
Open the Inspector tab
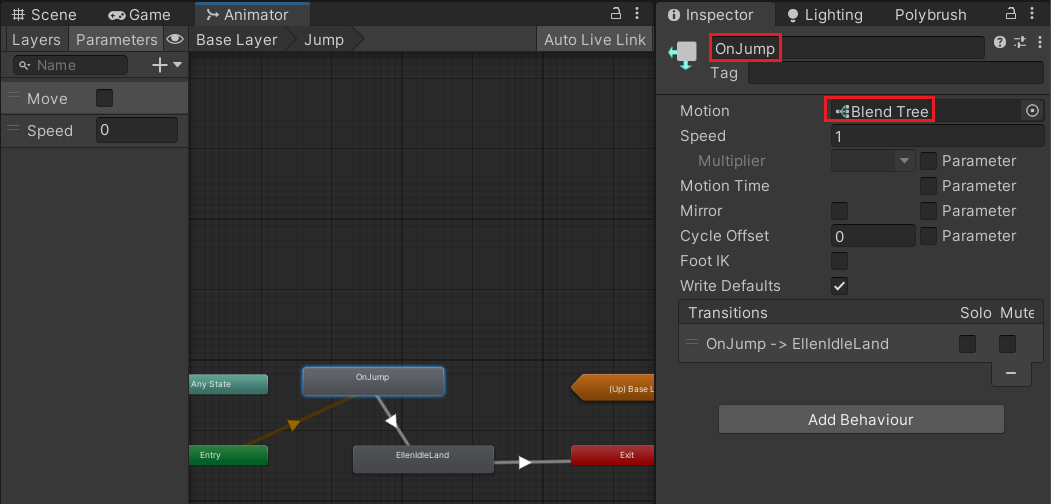point(710,14)
